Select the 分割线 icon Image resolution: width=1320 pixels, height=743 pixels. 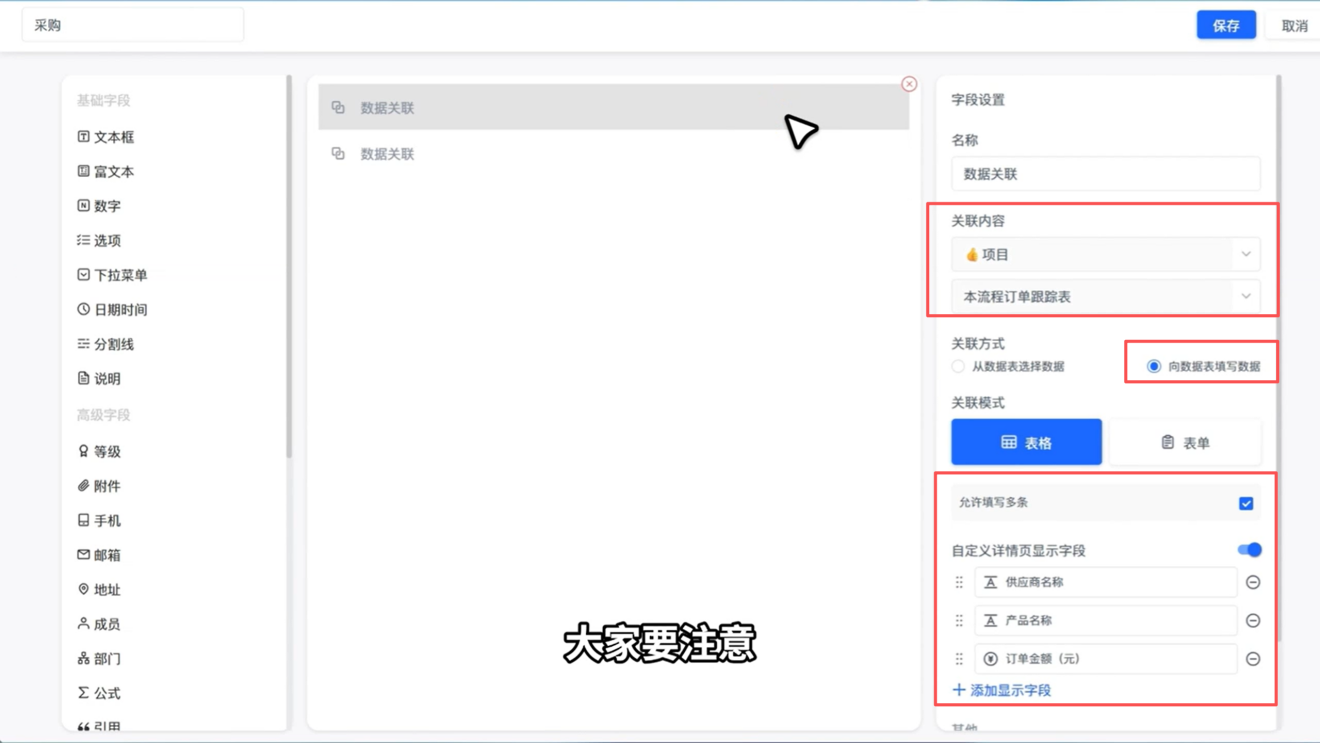(x=84, y=344)
